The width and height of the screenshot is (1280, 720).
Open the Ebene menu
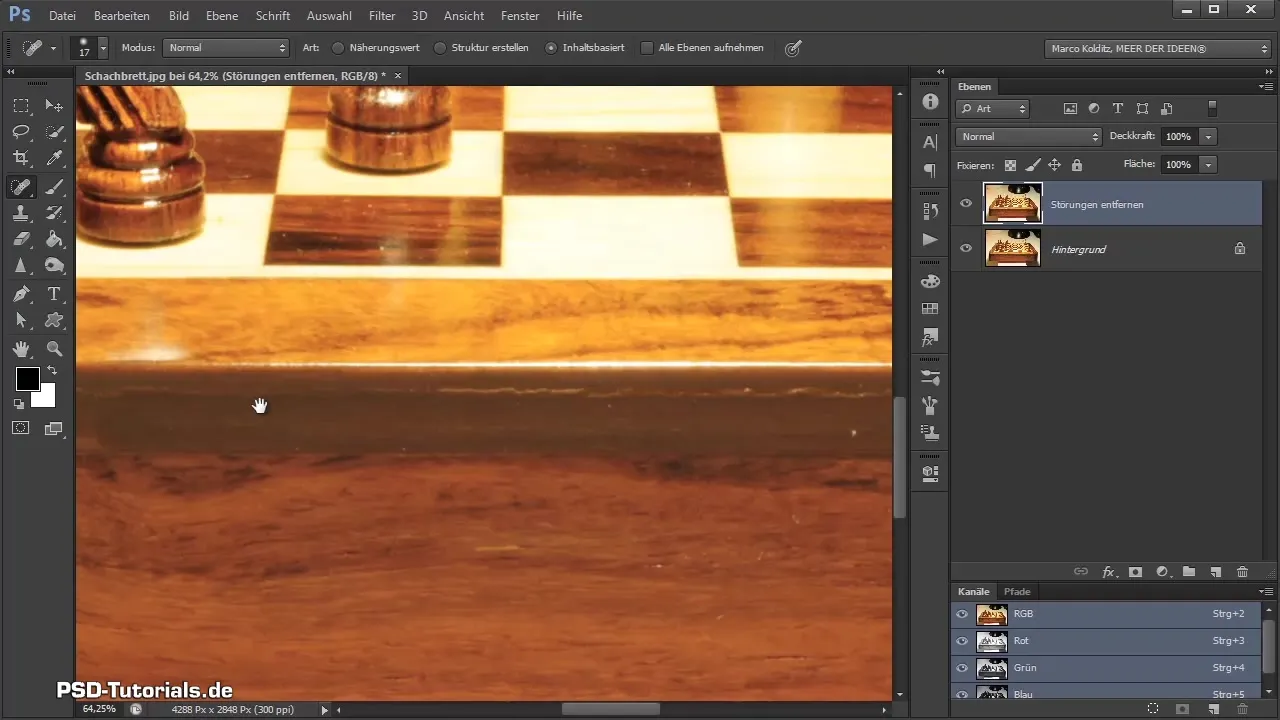(x=222, y=16)
